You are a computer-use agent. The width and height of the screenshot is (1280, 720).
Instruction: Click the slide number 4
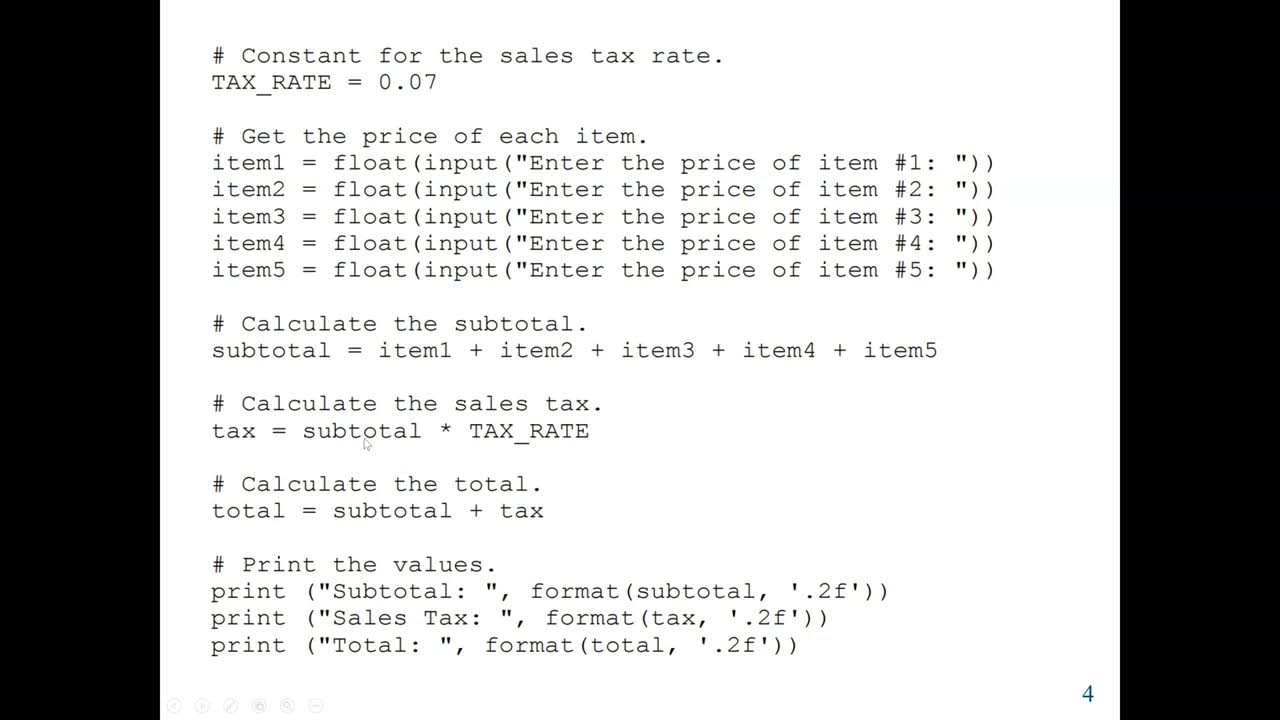tap(1088, 694)
